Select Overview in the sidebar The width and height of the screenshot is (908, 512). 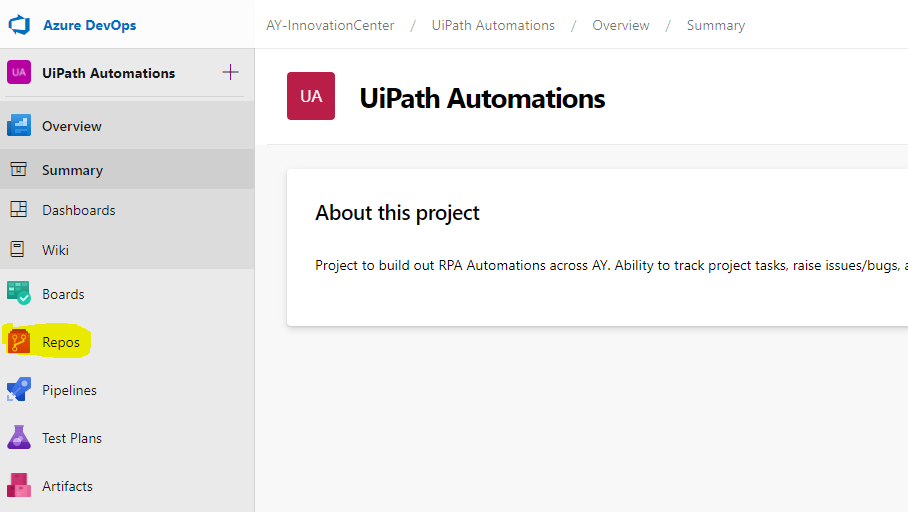click(x=72, y=126)
